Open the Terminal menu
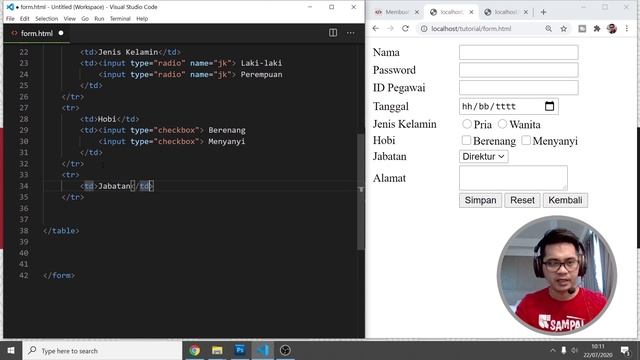Screen dimensions: 640x360 [120, 19]
